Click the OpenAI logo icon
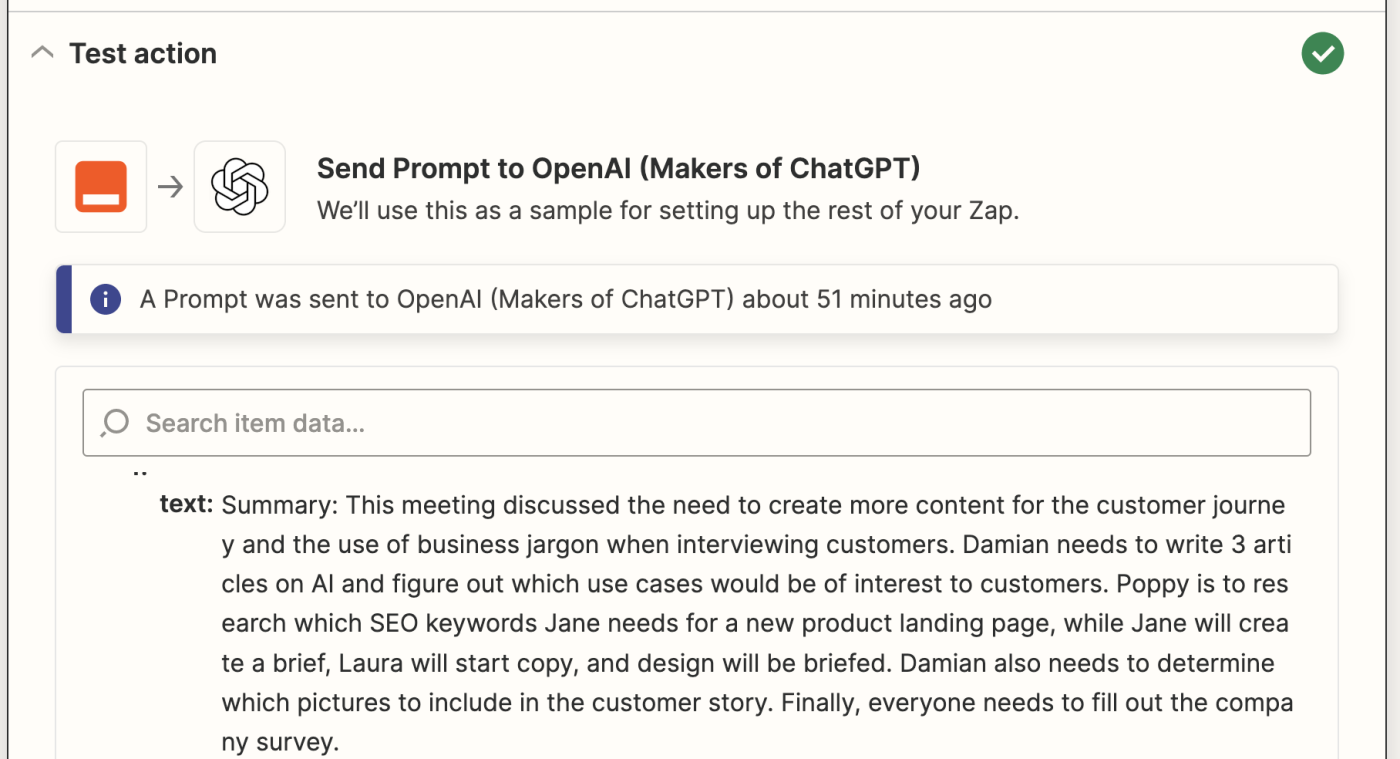This screenshot has height=759, width=1400. click(x=240, y=187)
